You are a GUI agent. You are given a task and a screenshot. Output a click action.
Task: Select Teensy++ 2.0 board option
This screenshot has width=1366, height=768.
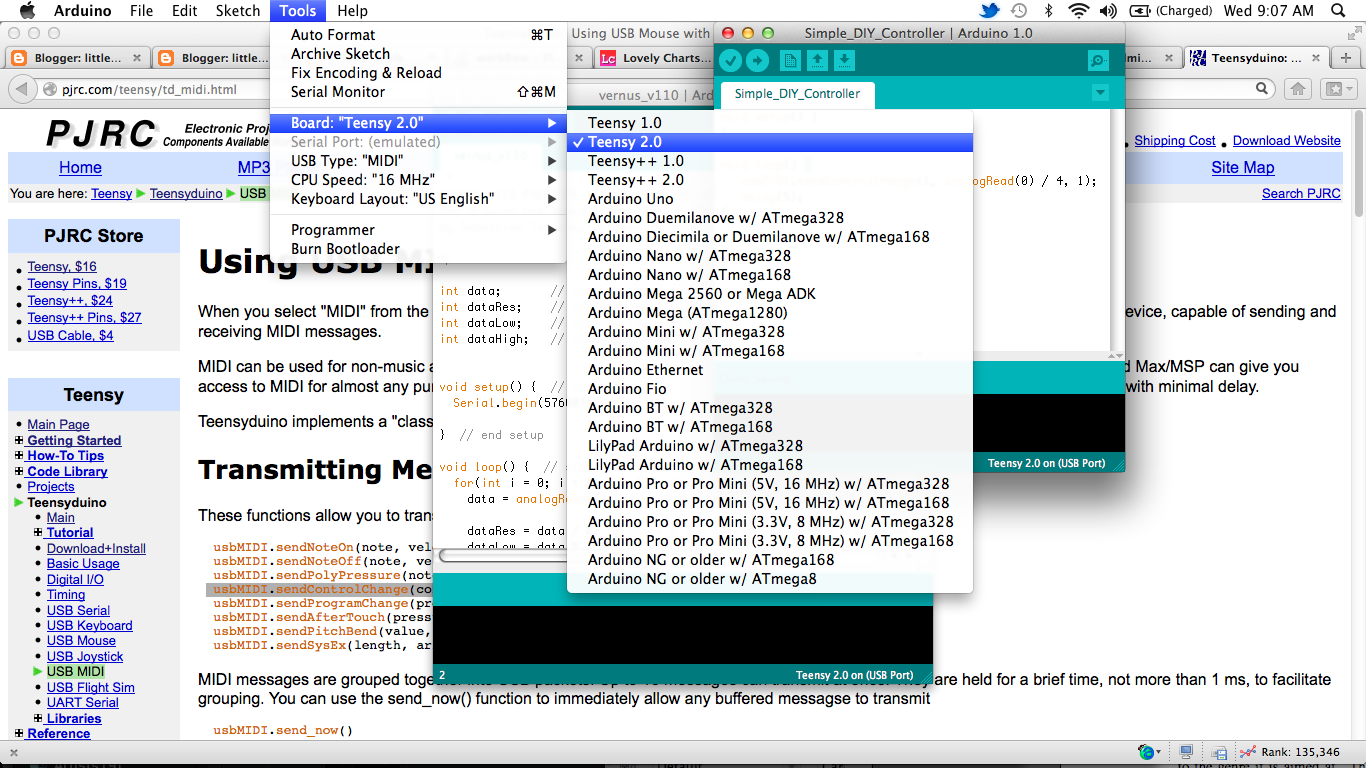point(770,180)
